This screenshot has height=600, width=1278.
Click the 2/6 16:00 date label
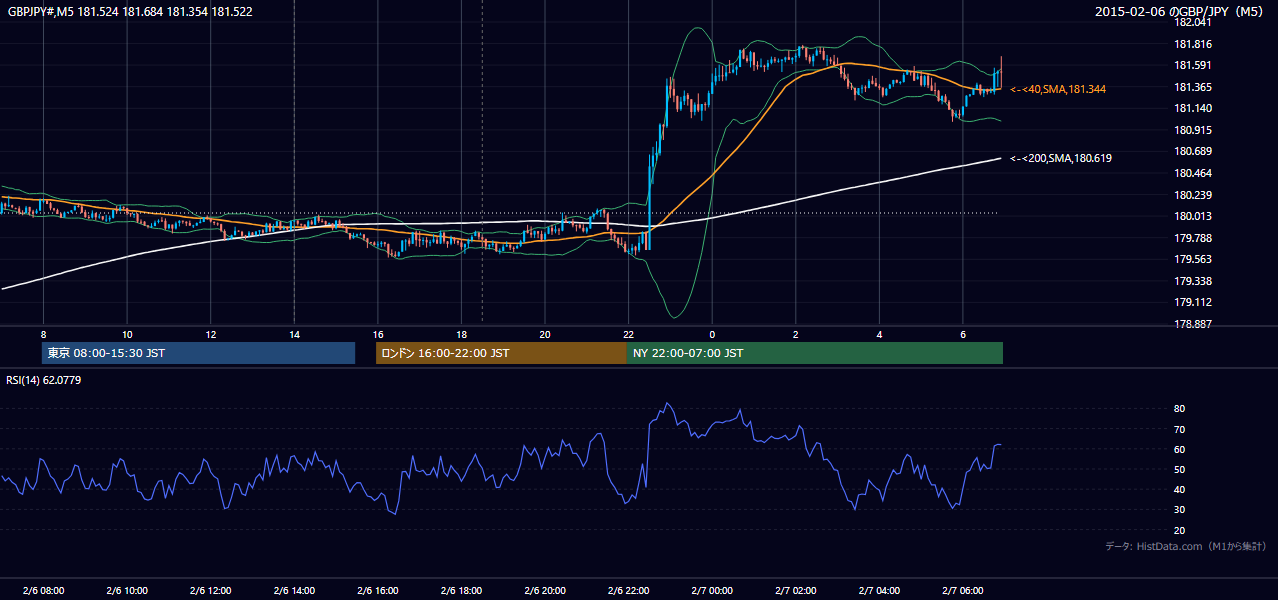377,591
